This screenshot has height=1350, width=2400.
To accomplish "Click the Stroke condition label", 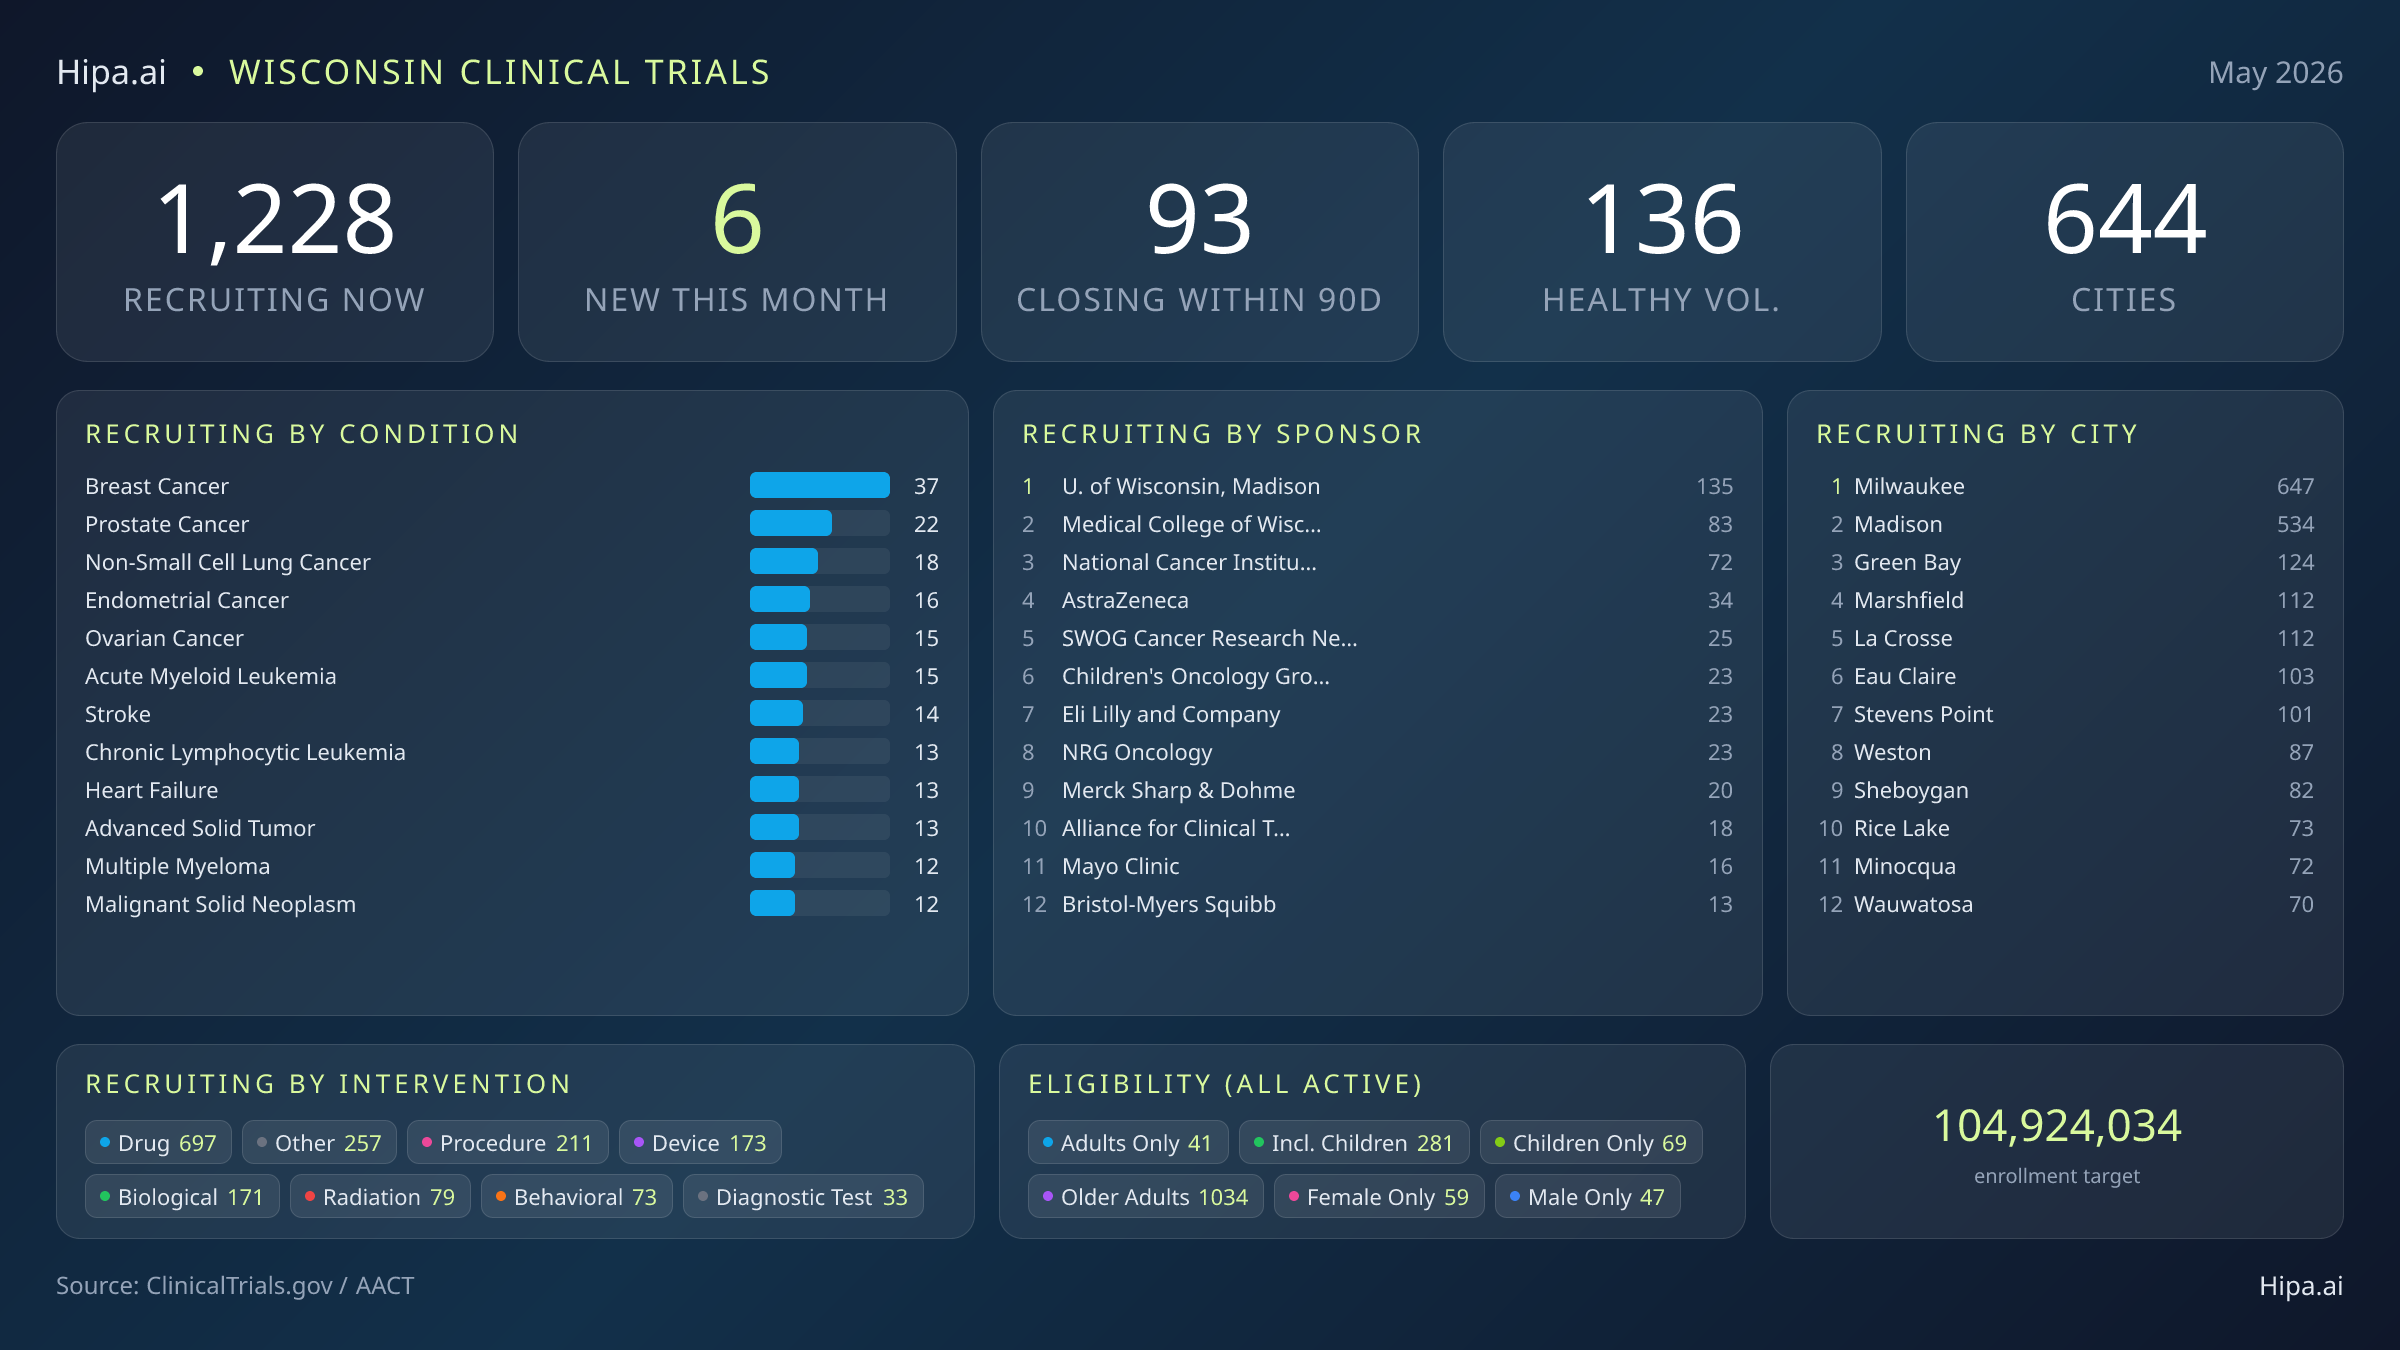I will coord(118,714).
